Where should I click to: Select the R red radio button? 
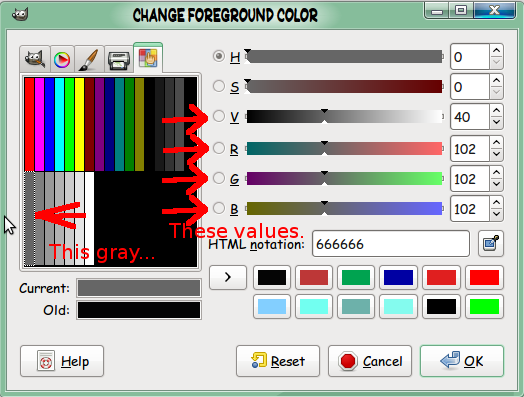click(219, 148)
